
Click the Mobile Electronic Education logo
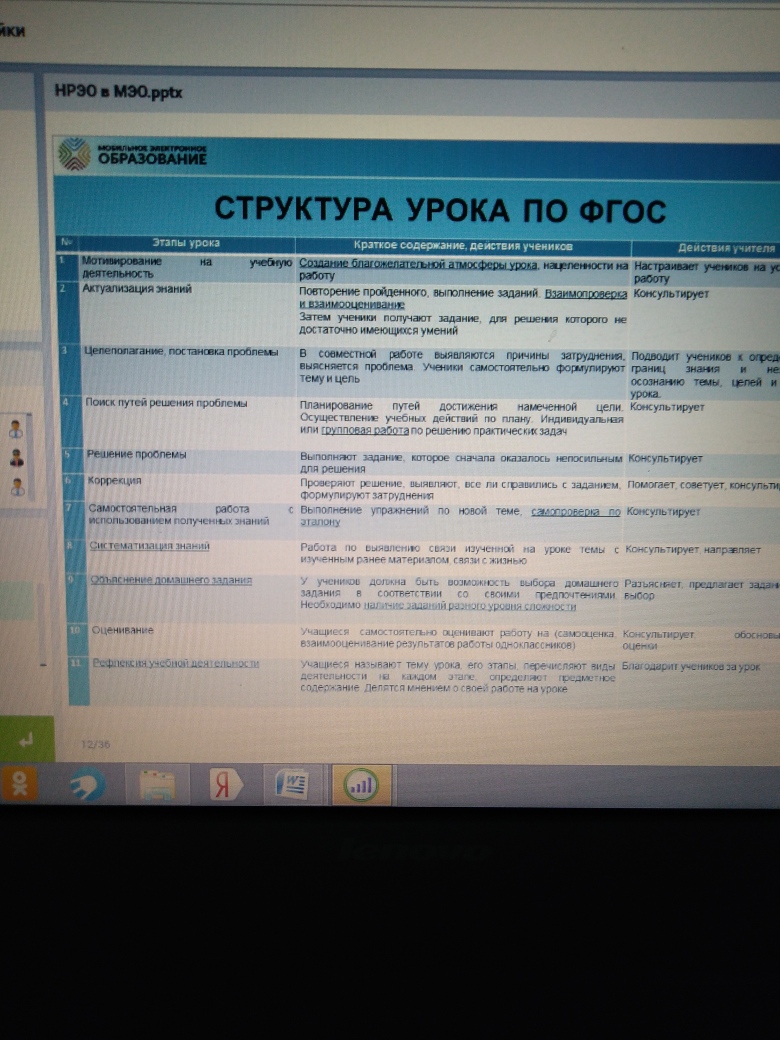133,155
